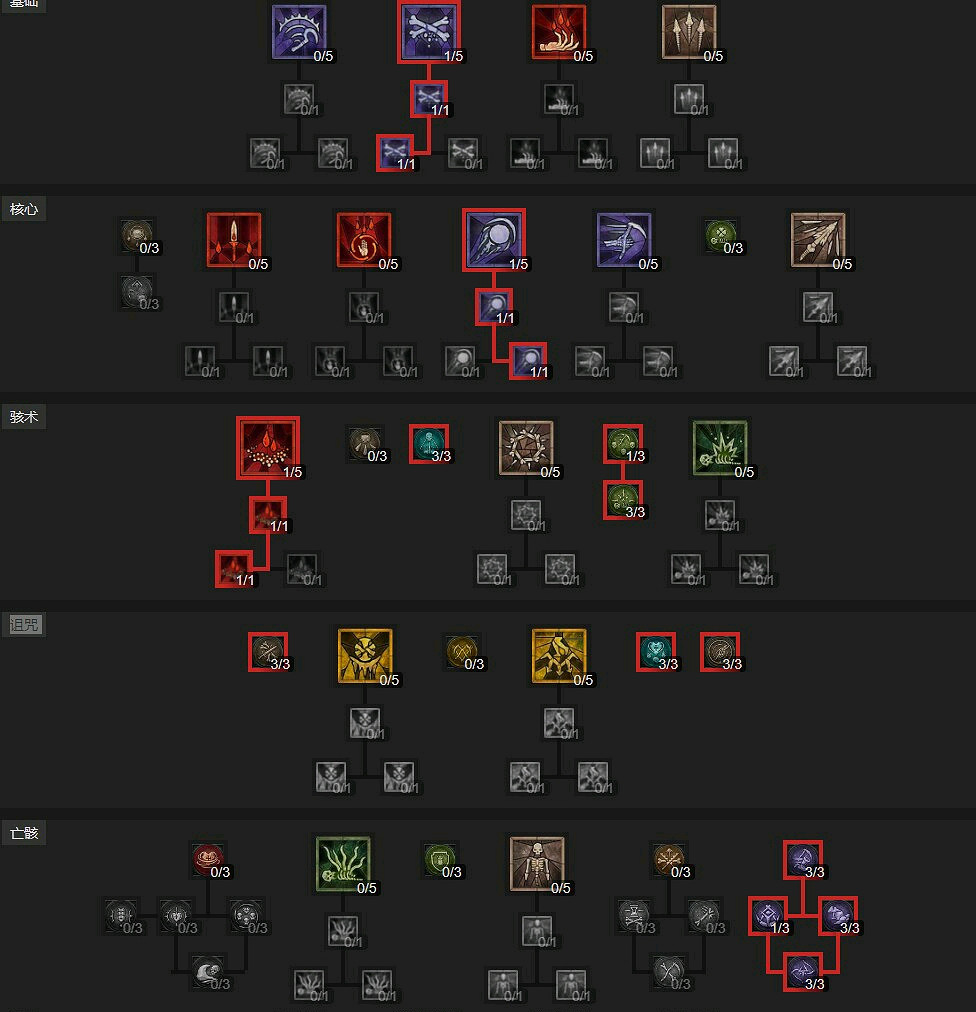Click the teal 3/3 passive in 诅咒 section
The image size is (976, 1012).
point(656,652)
